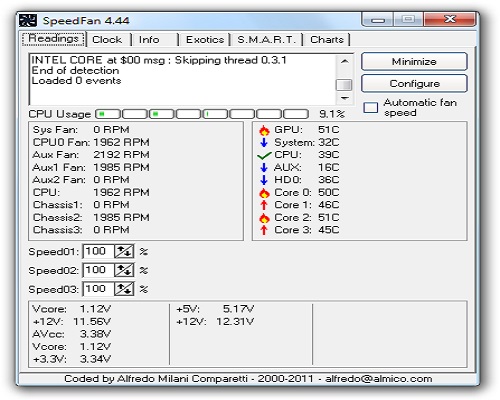Open the S.M.A.R.T. tab
Viewport: 500px width, 400px height.
pyautogui.click(x=266, y=40)
